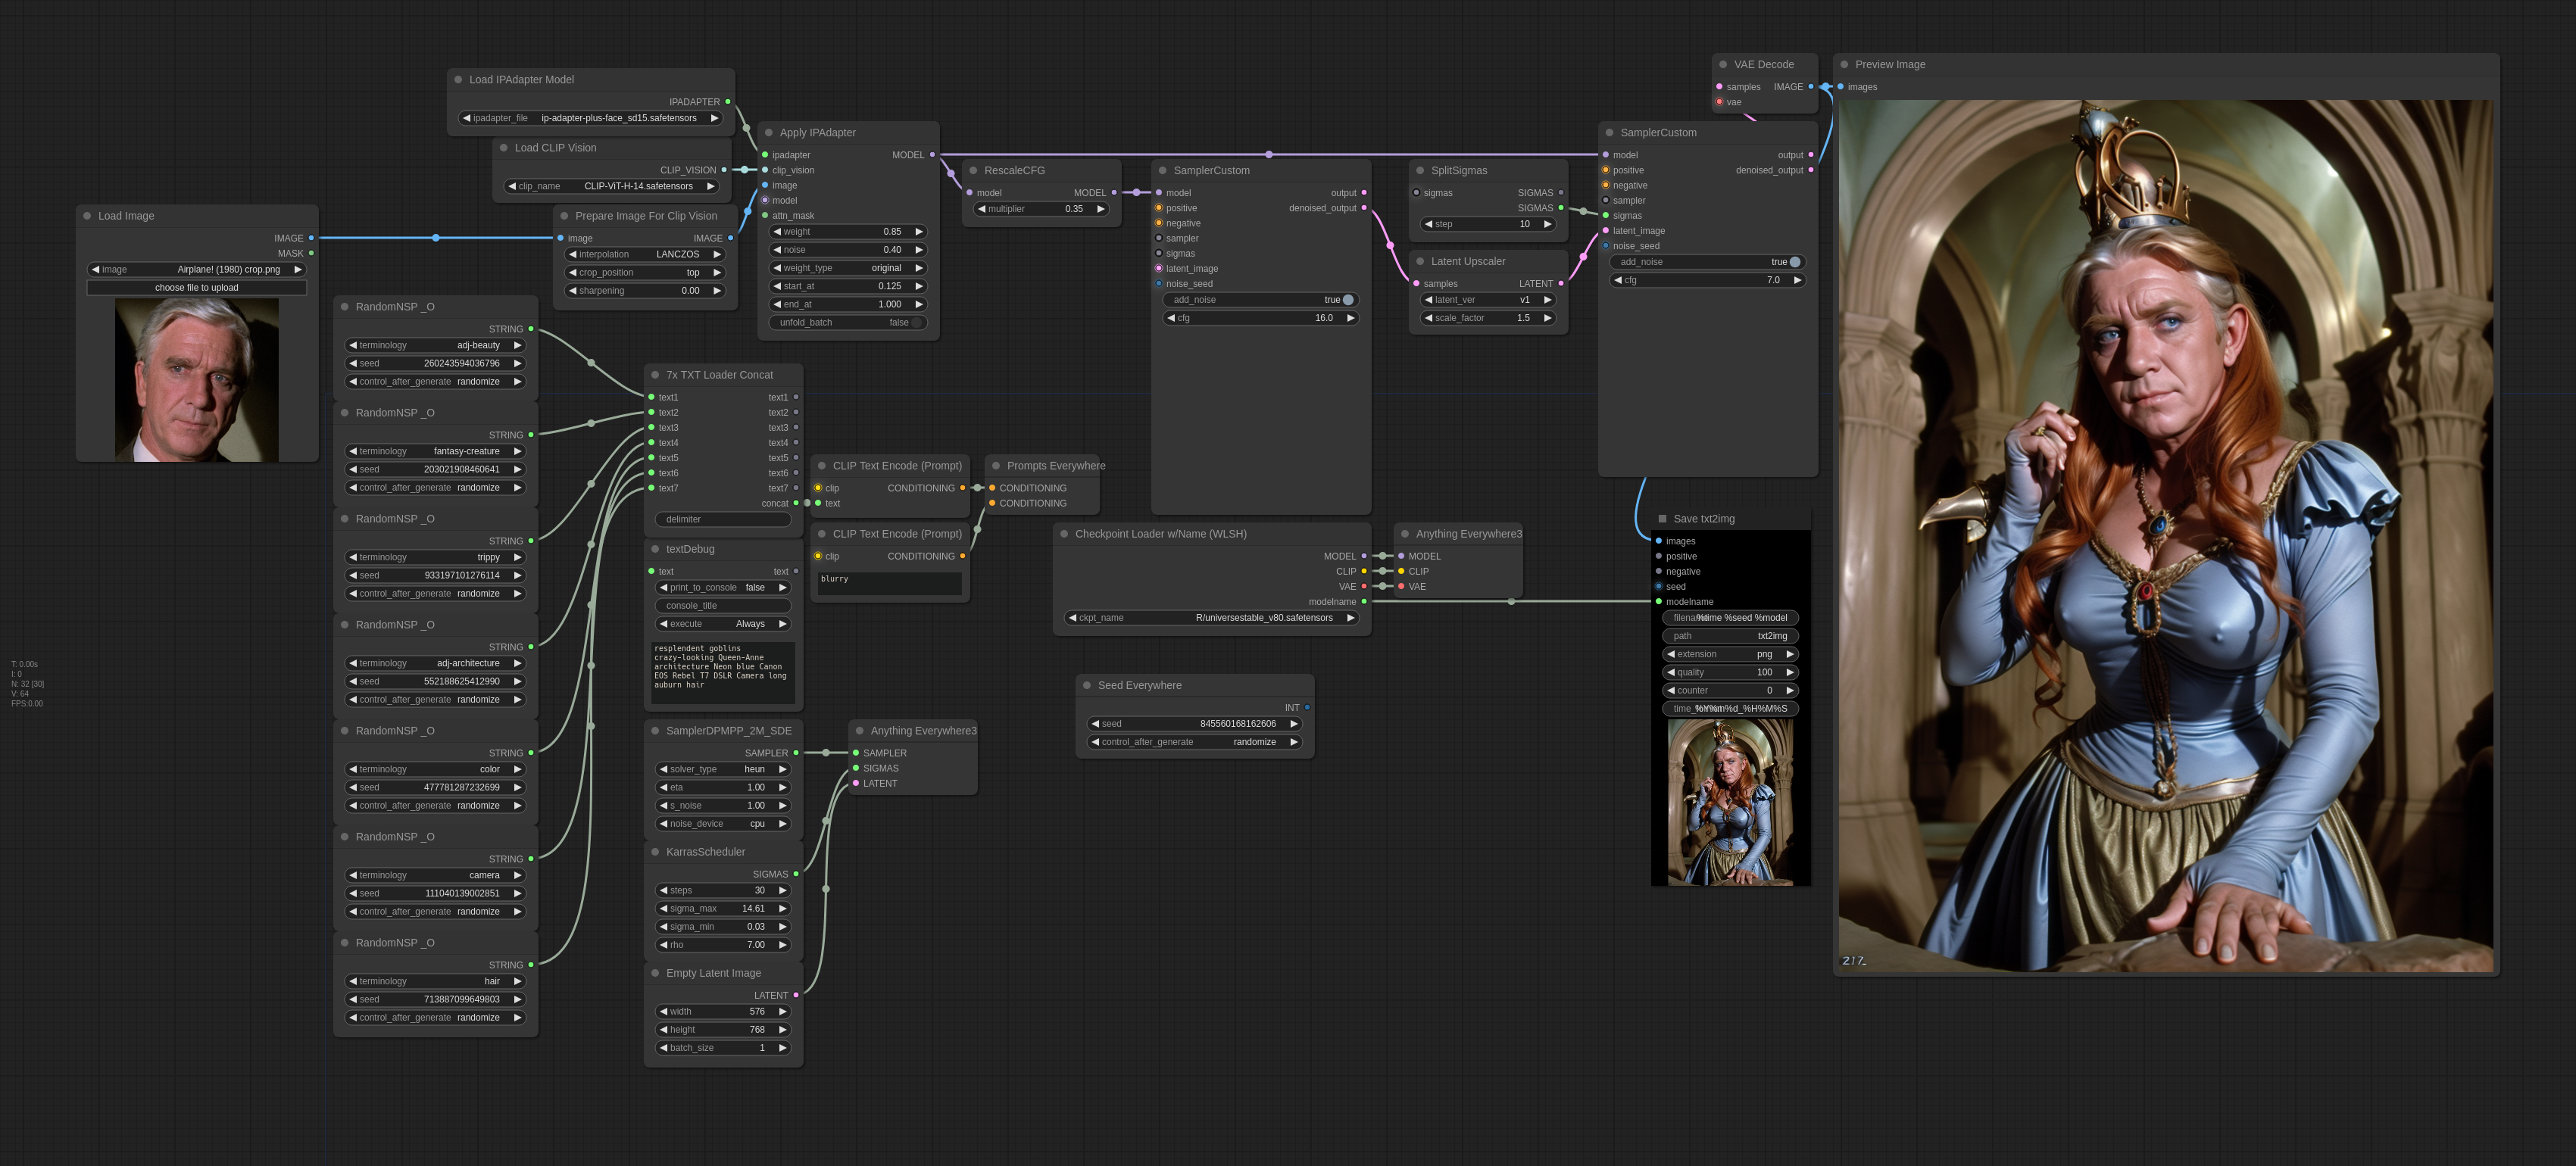This screenshot has width=2576, height=1166.
Task: Open the terminology fantasy-creature dropdown
Action: (435, 452)
